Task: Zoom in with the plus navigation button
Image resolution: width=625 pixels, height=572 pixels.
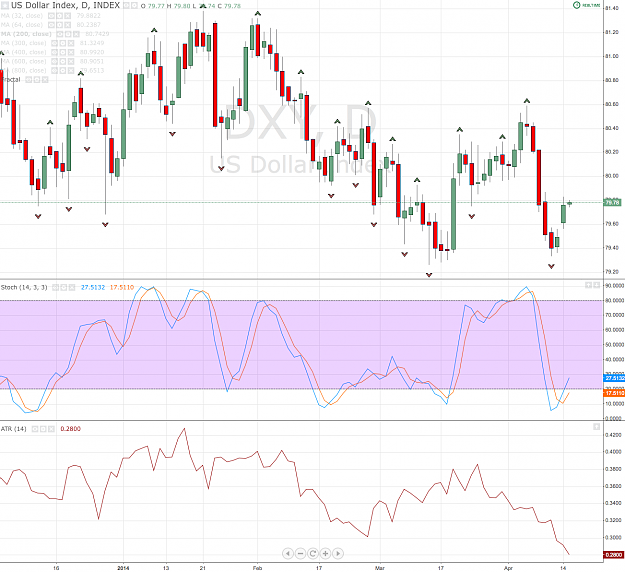Action: 325,553
